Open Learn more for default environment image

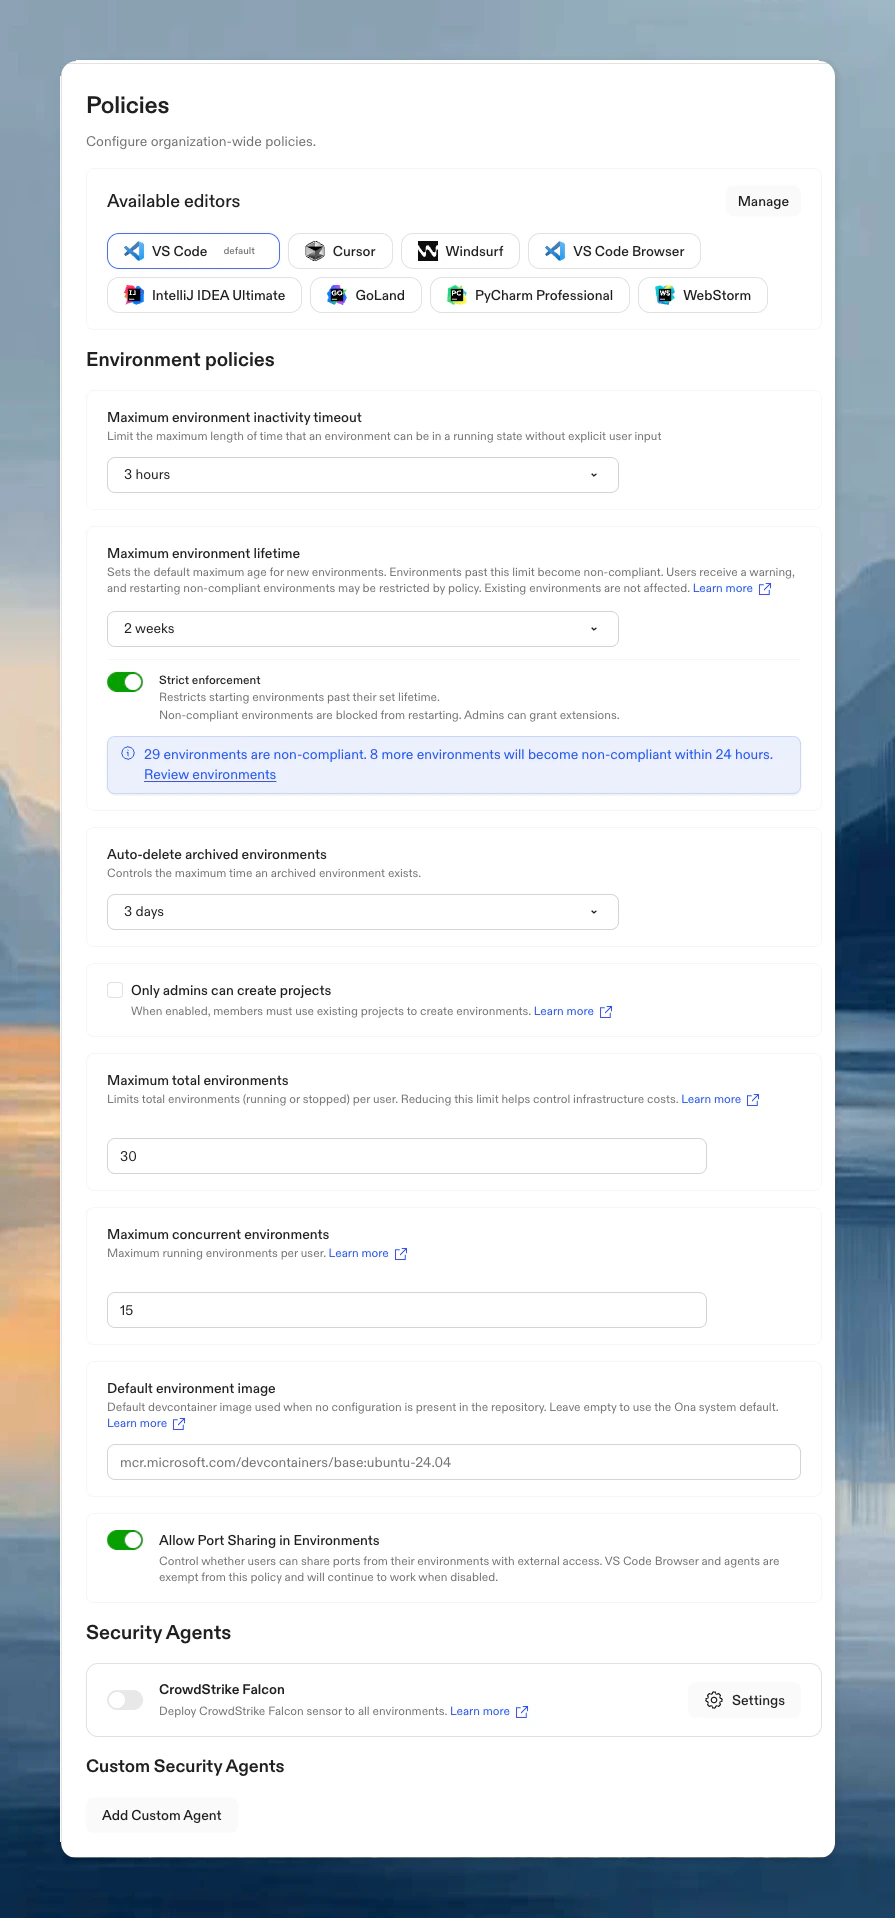(137, 1423)
